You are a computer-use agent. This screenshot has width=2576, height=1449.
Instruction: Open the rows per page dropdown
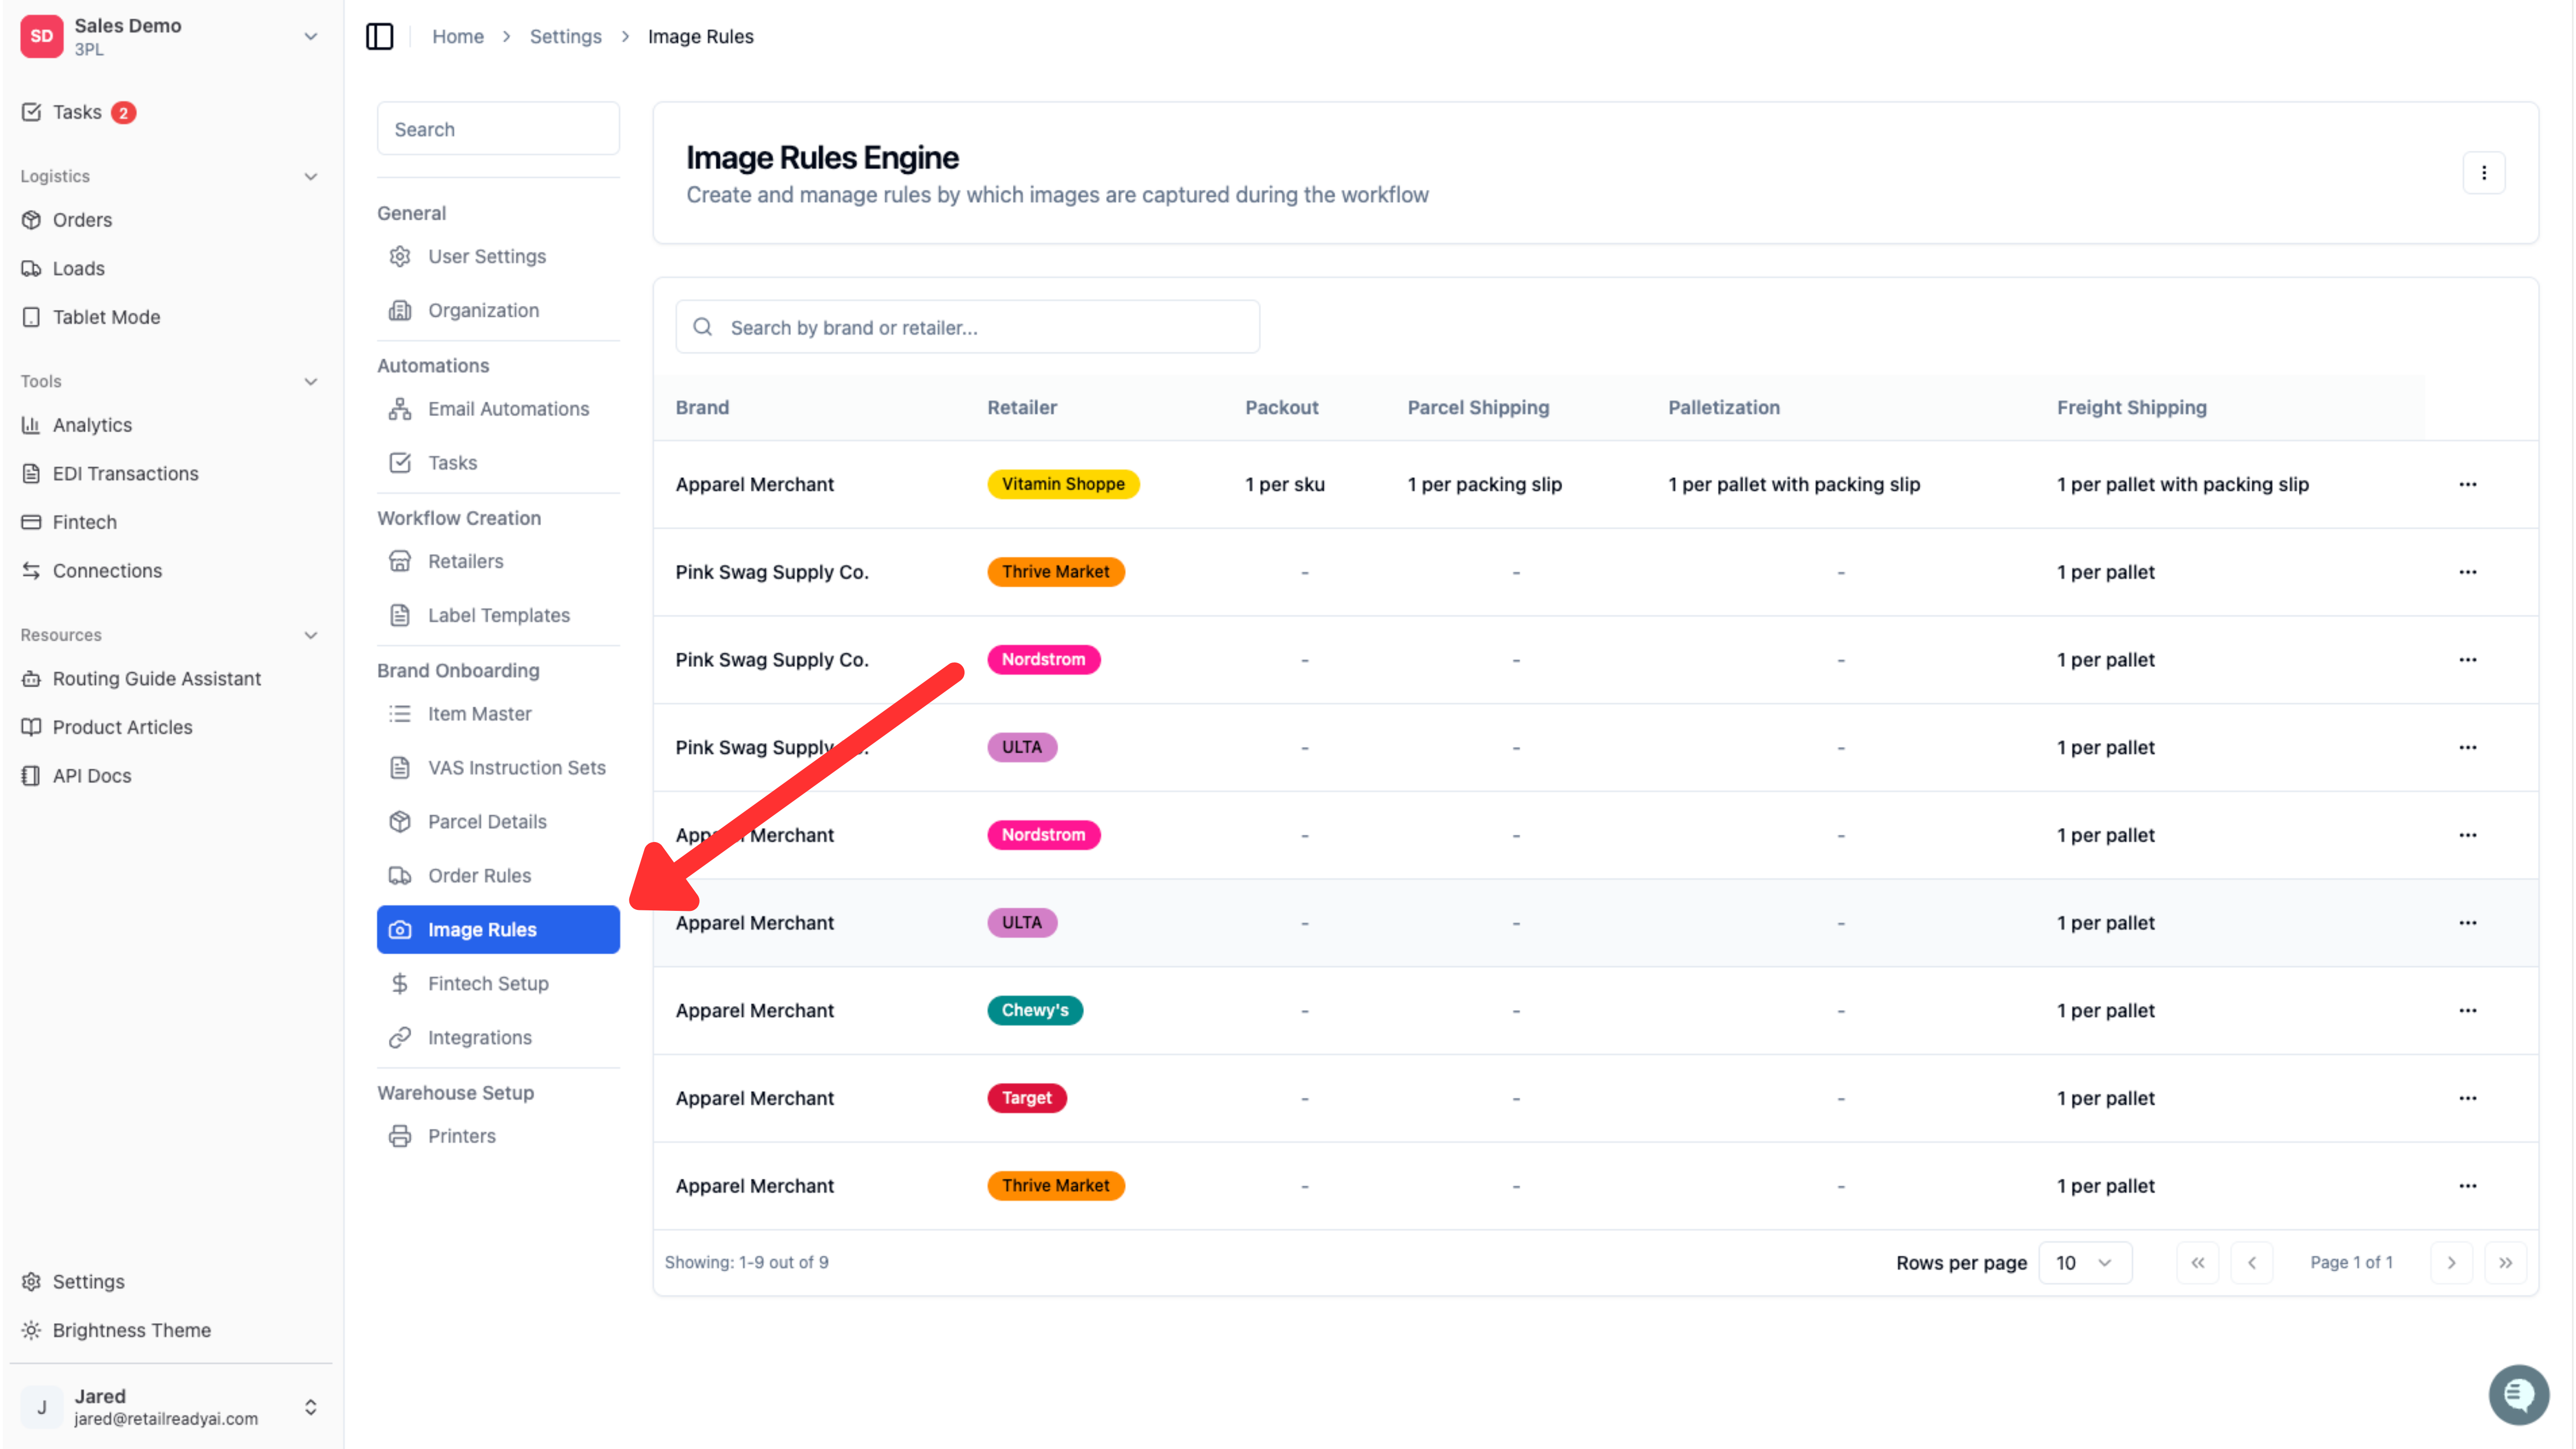(2084, 1262)
